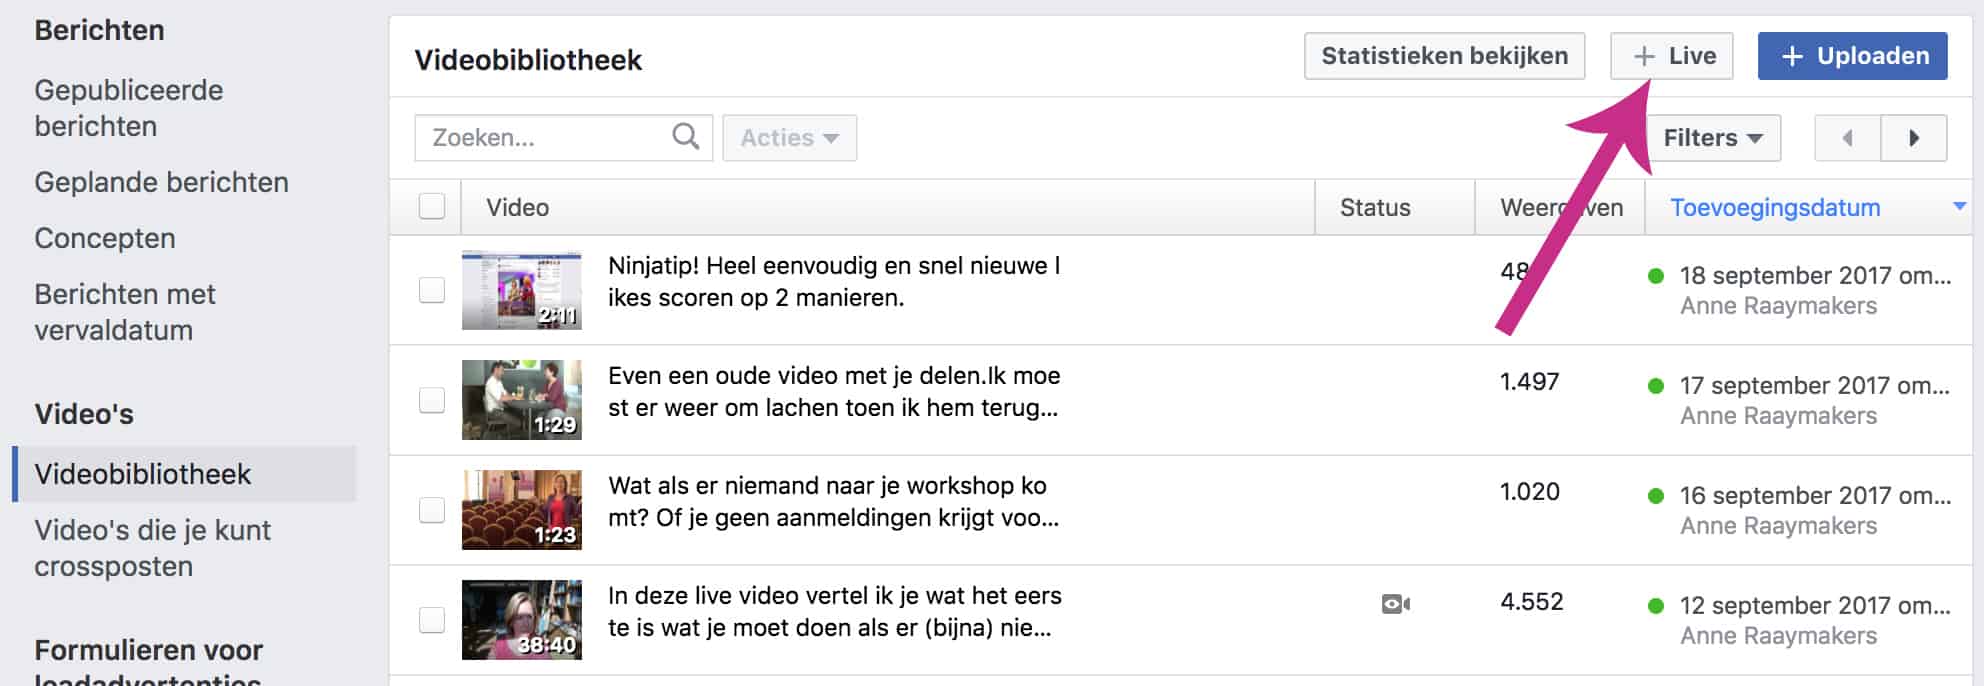Image resolution: width=1984 pixels, height=686 pixels.
Task: Select the workshop video checkbox
Action: 432,510
